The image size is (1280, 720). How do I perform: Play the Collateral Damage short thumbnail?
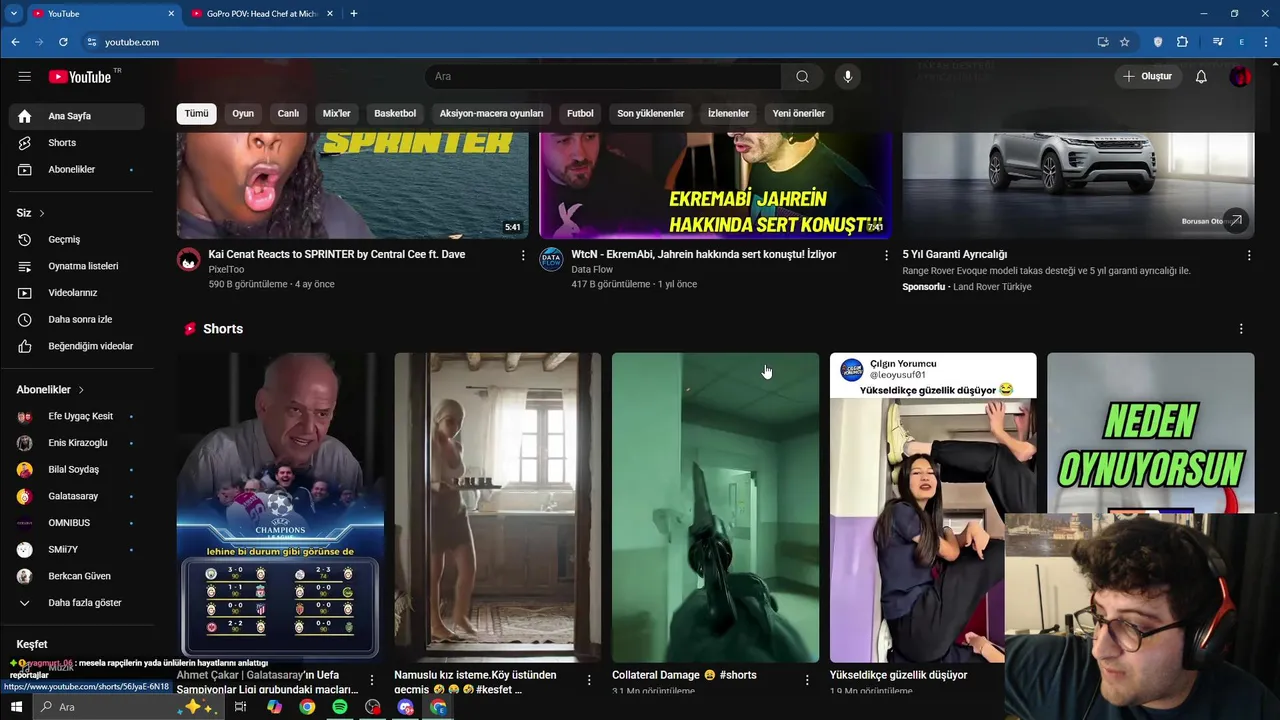tap(715, 507)
